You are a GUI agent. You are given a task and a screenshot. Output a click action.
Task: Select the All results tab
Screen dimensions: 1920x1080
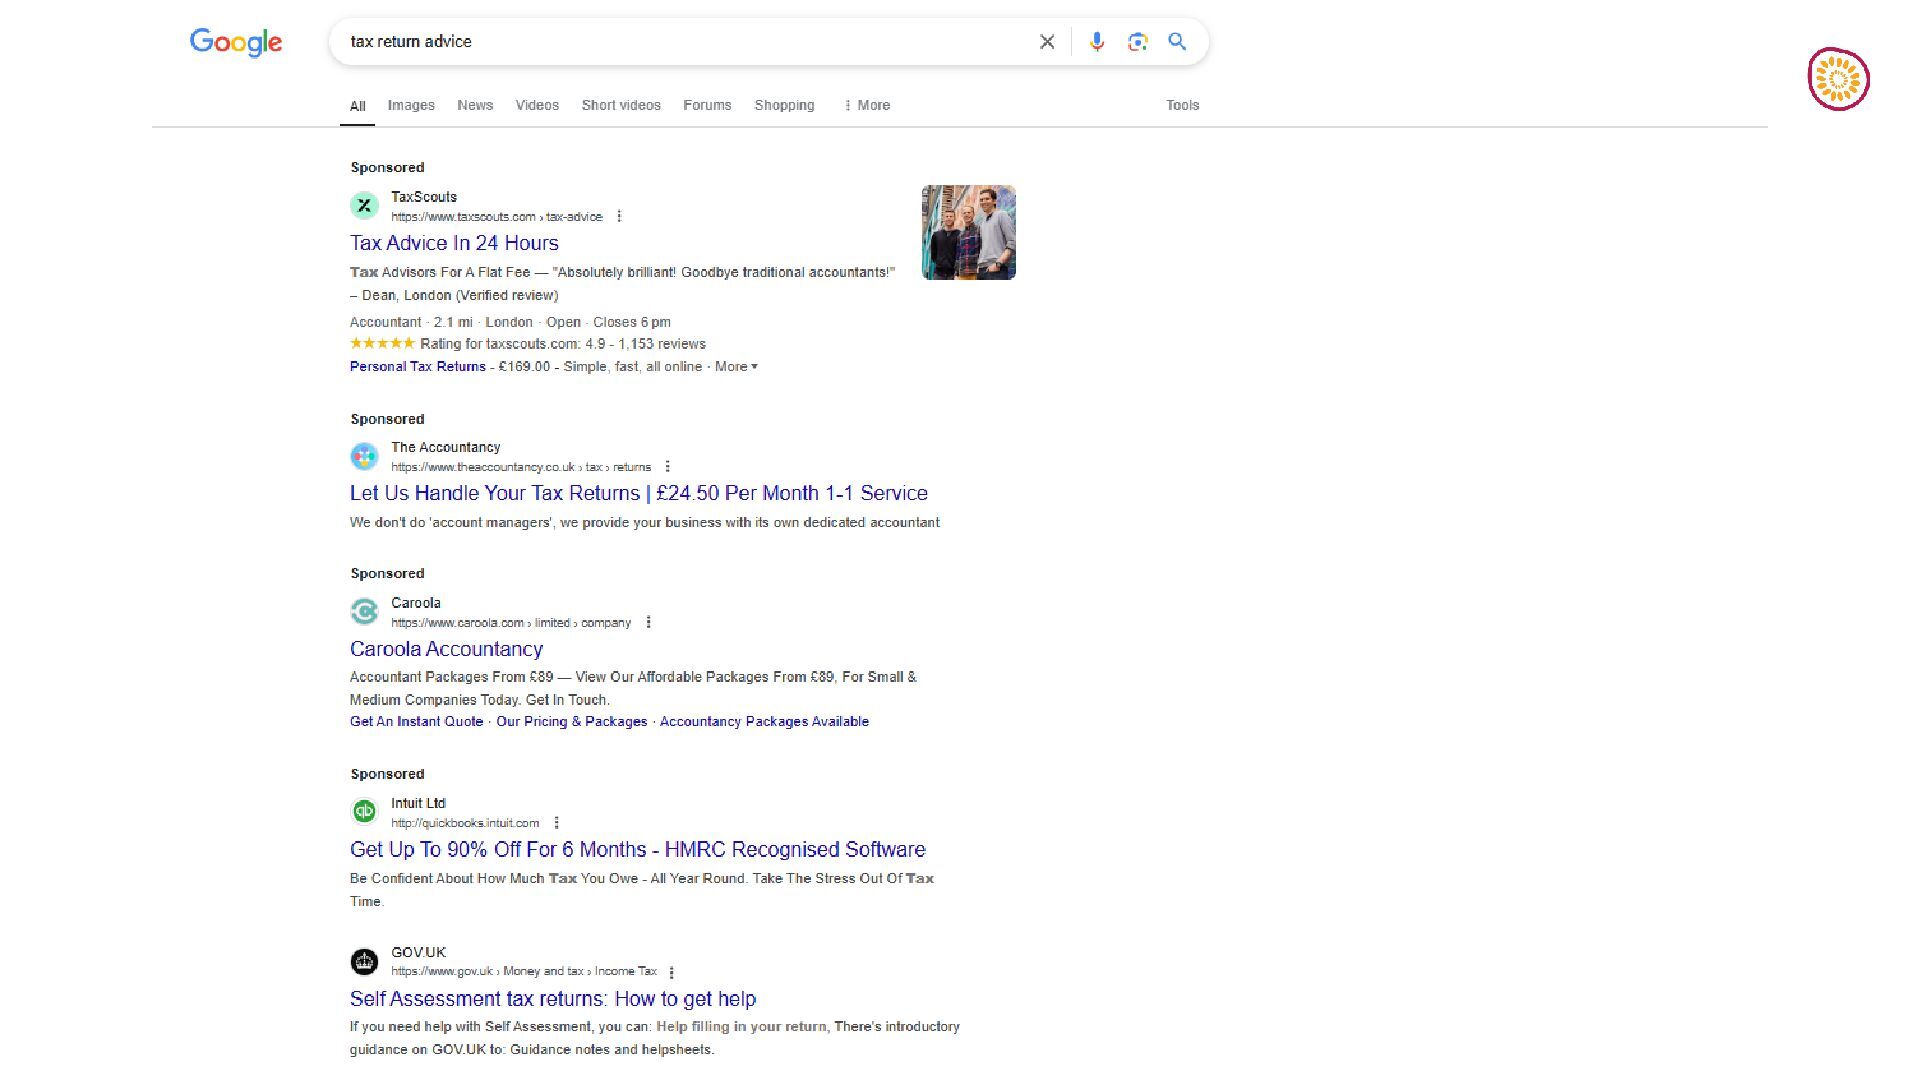(x=357, y=106)
